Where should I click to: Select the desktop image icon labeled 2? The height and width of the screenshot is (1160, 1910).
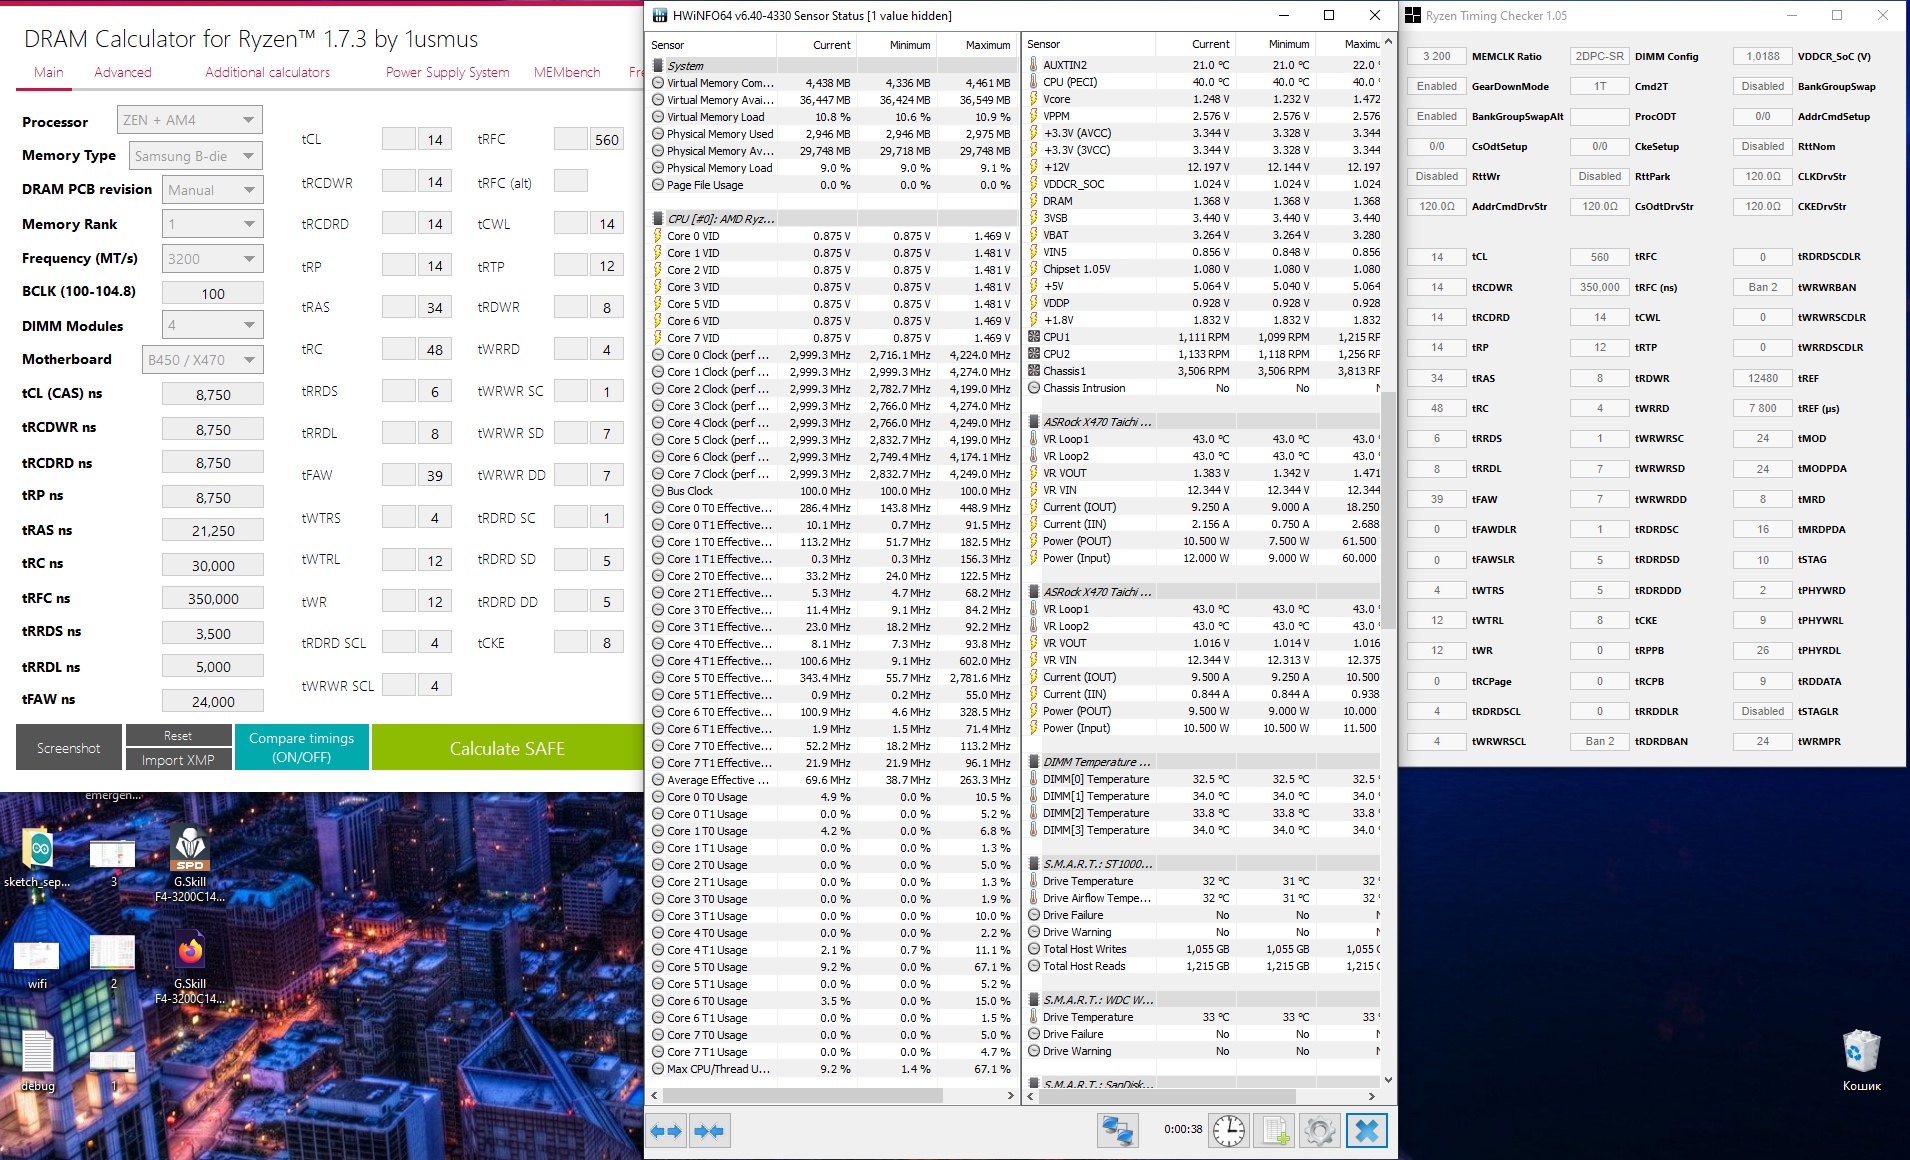(113, 963)
